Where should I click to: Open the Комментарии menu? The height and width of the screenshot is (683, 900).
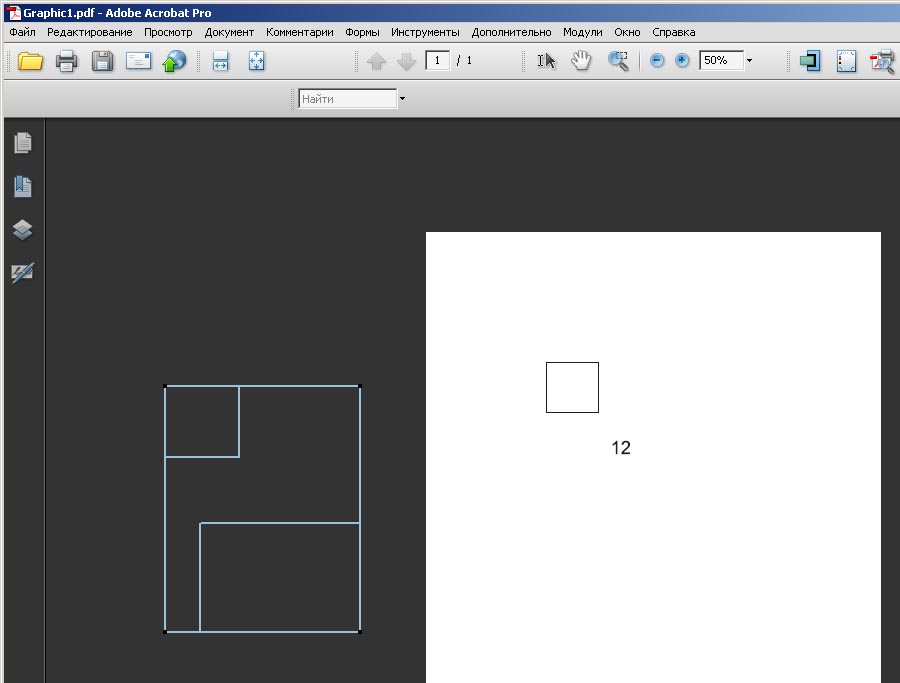click(x=300, y=32)
